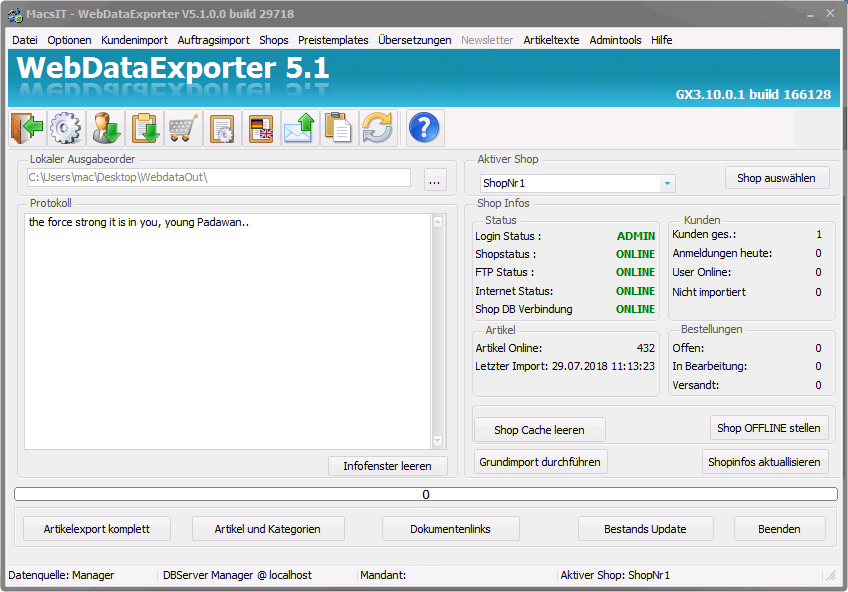Click the Protokoll scrollbar down arrow
The width and height of the screenshot is (848, 592).
(438, 441)
